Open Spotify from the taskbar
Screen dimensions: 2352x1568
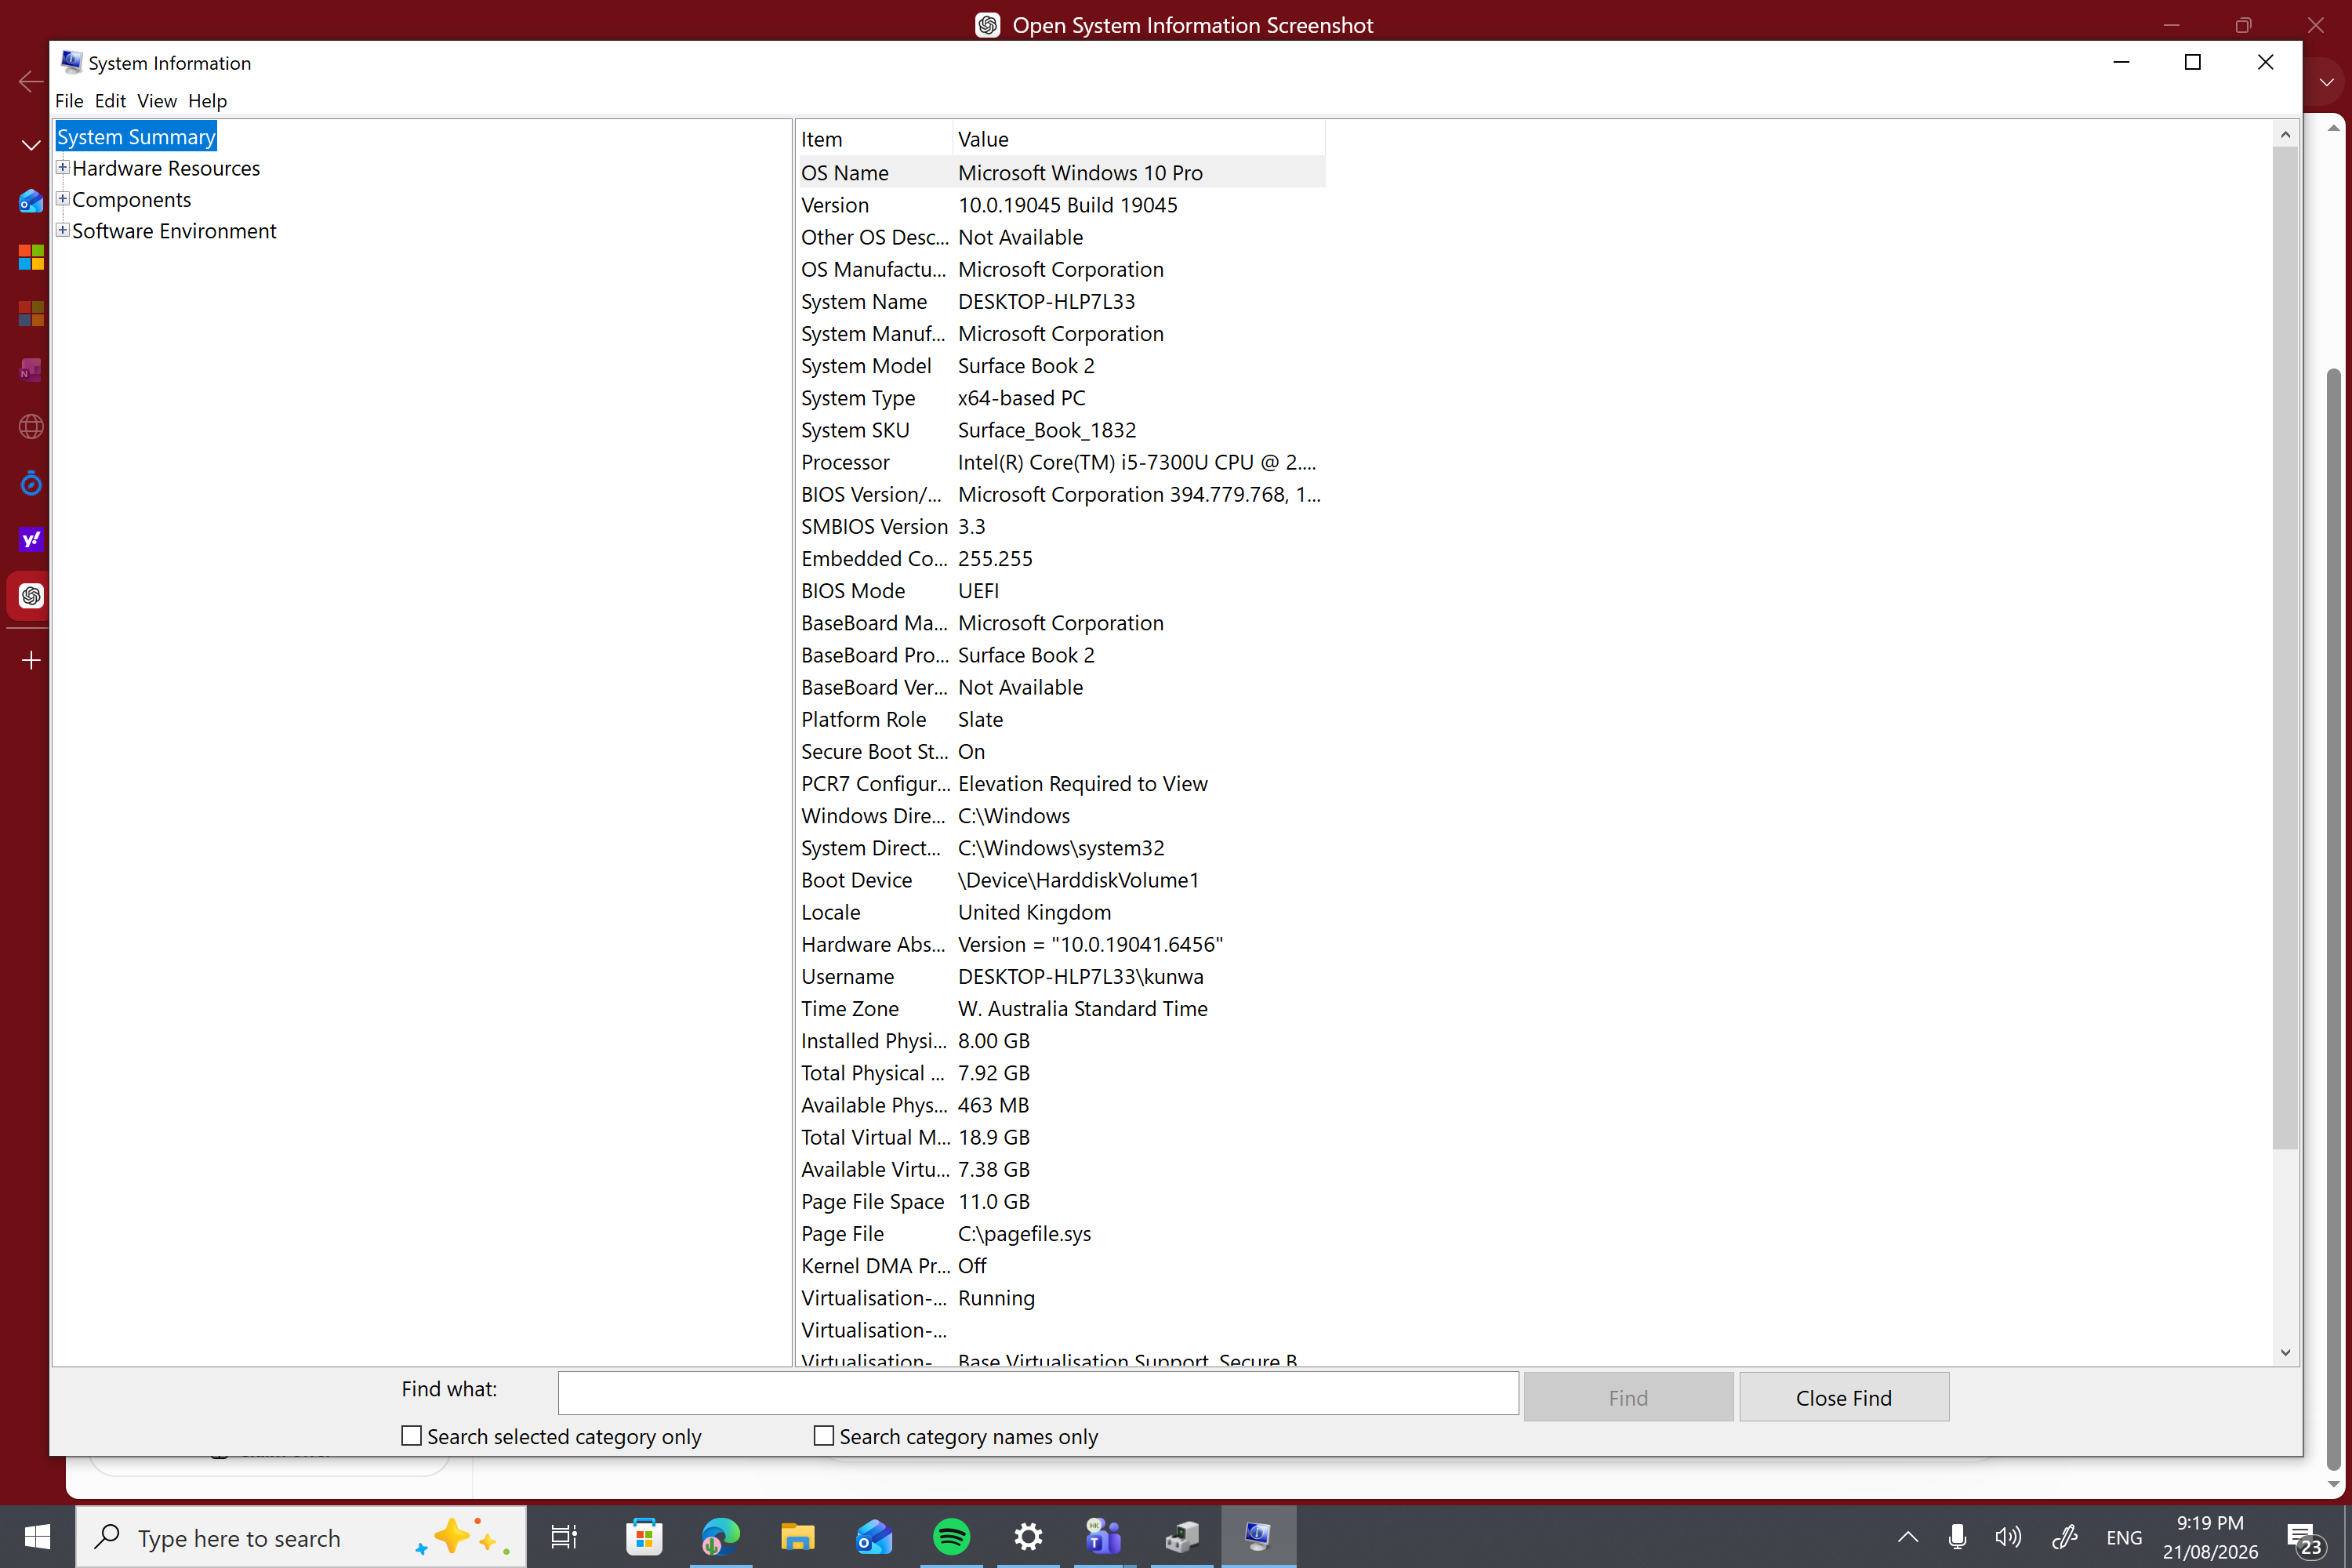point(951,1537)
